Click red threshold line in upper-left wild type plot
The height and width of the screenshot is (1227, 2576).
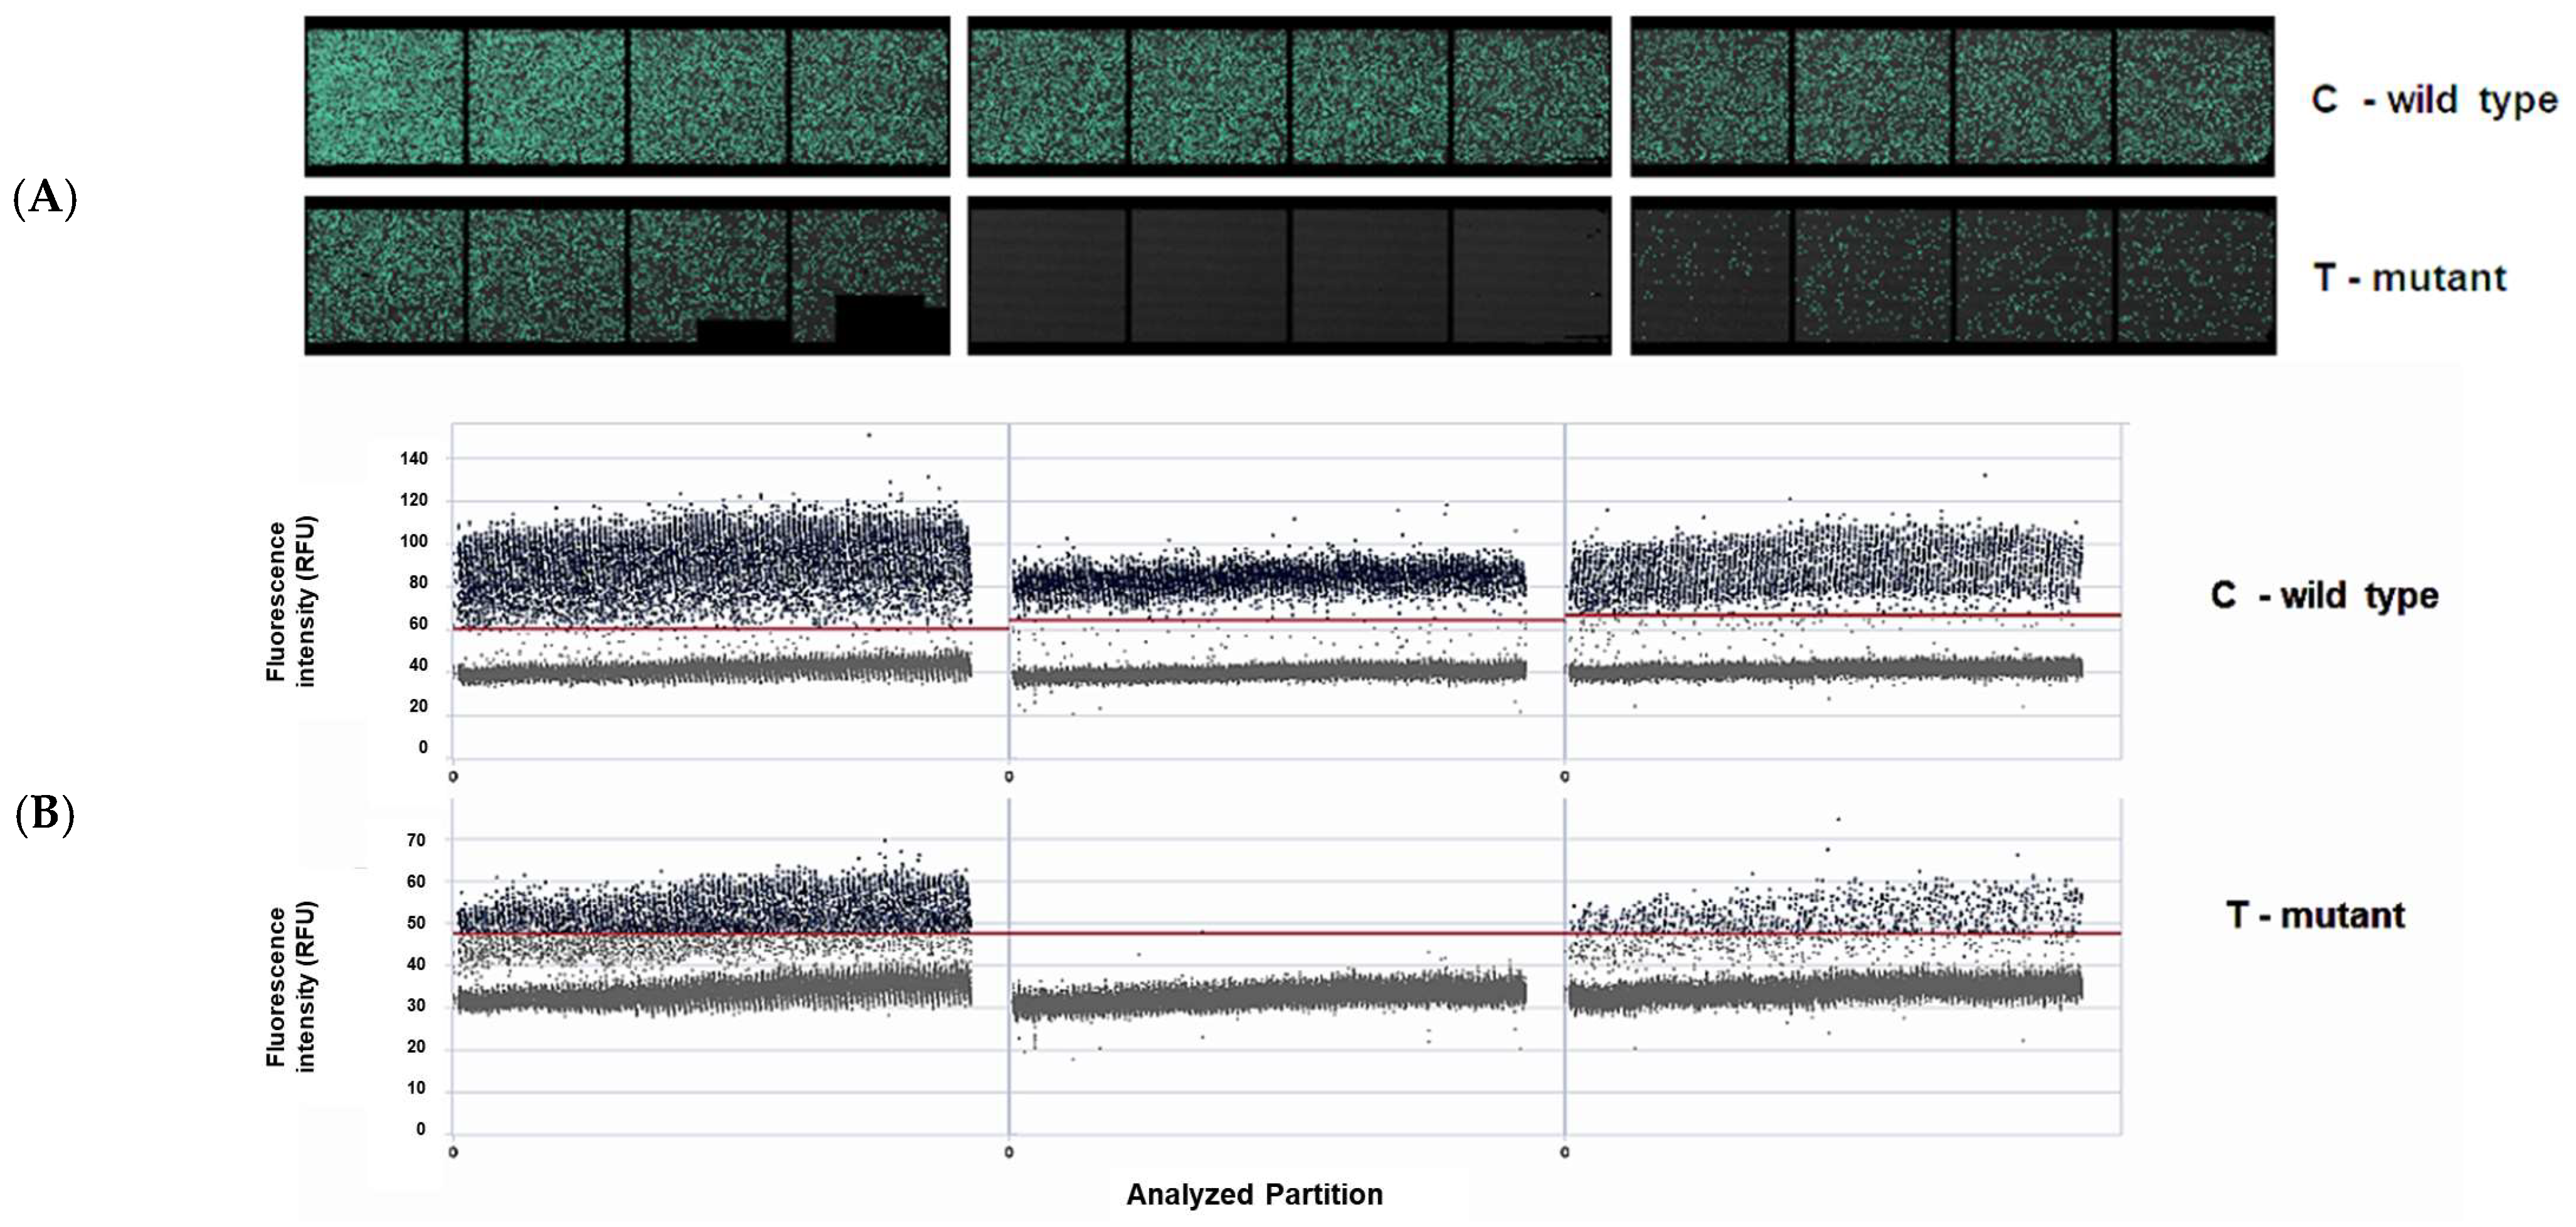[730, 629]
